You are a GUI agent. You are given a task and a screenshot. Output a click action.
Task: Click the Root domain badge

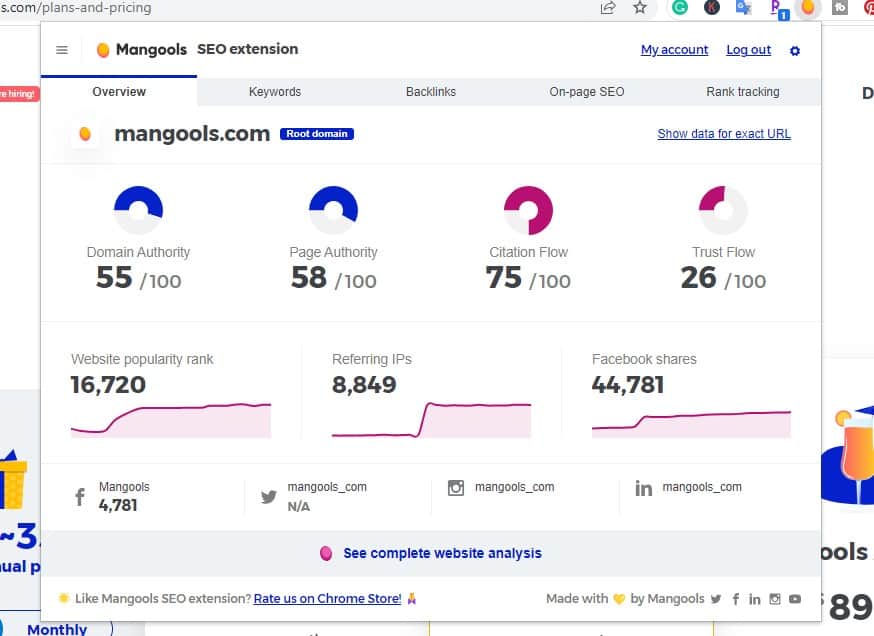click(317, 134)
